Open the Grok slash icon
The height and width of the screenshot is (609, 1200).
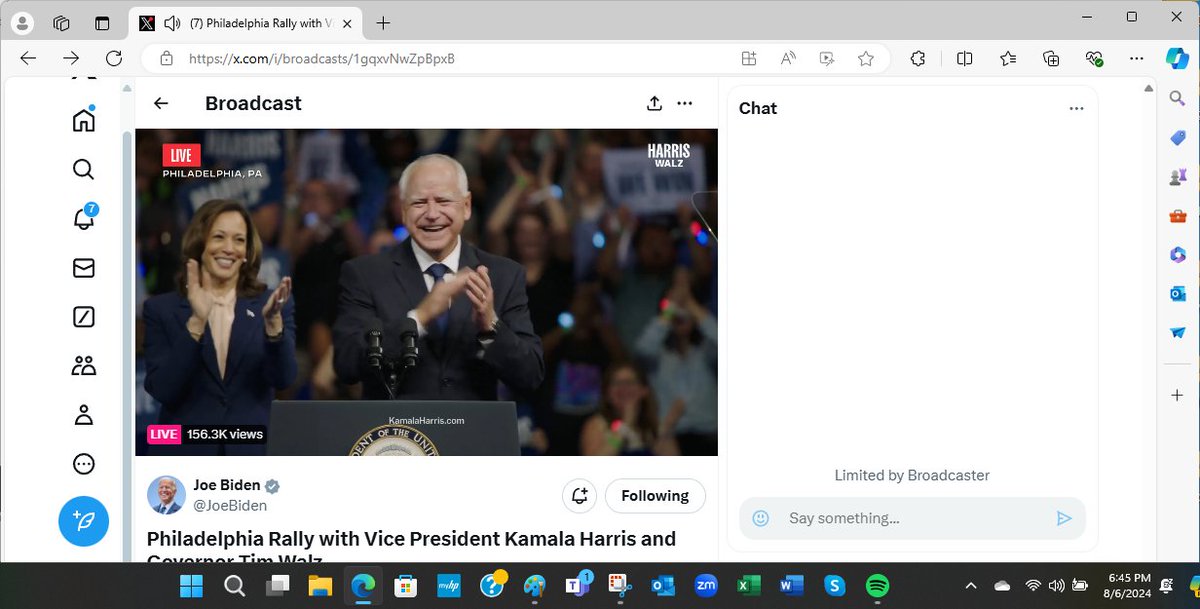tap(84, 317)
